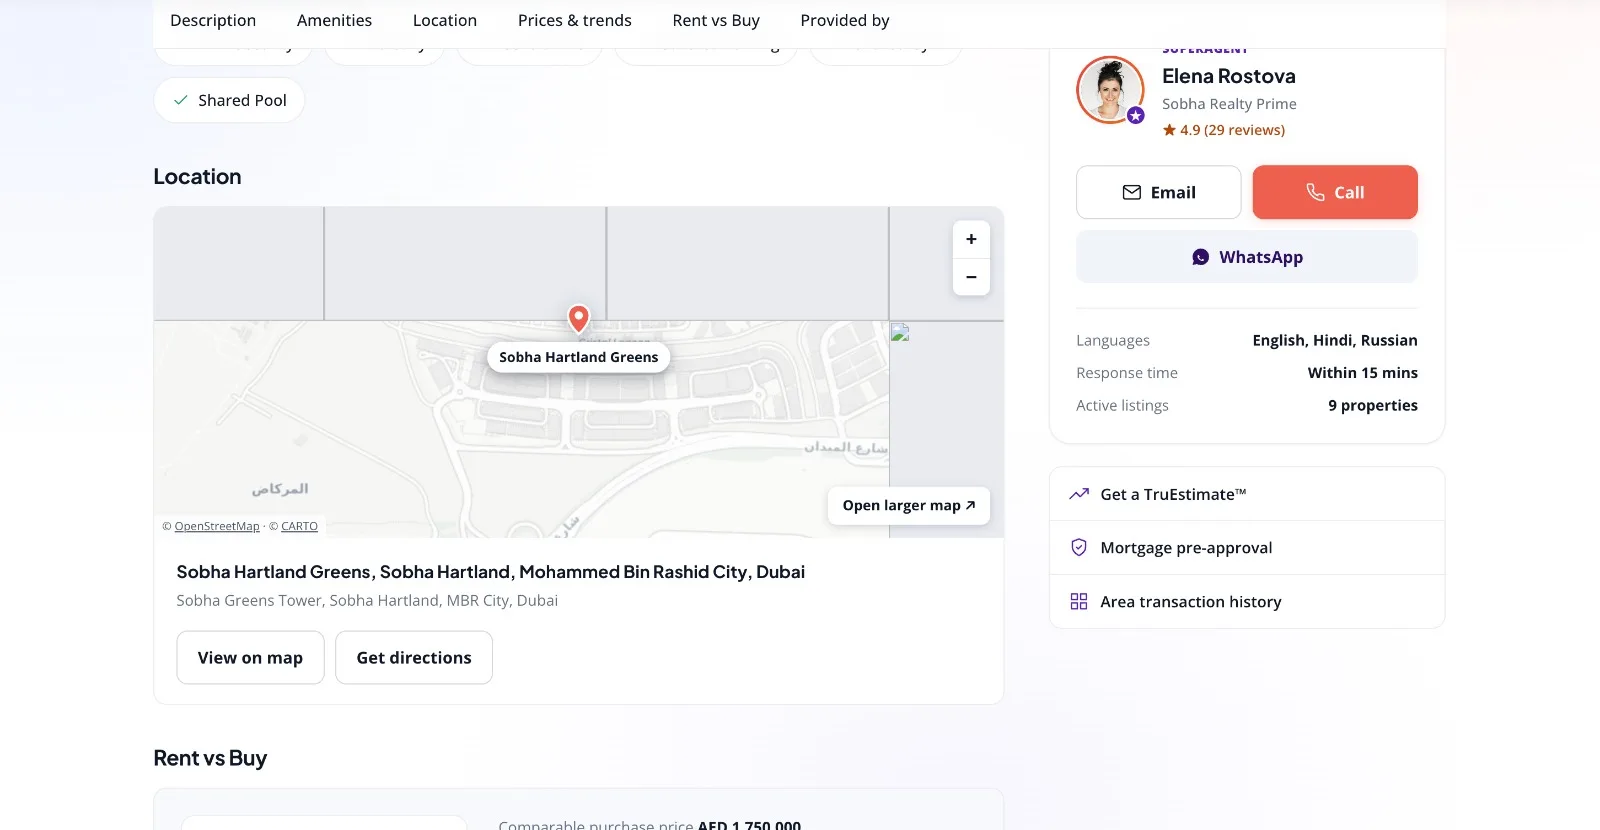Screen dimensions: 1600x830
Task: Click the broken image icon on map
Action: click(x=900, y=333)
